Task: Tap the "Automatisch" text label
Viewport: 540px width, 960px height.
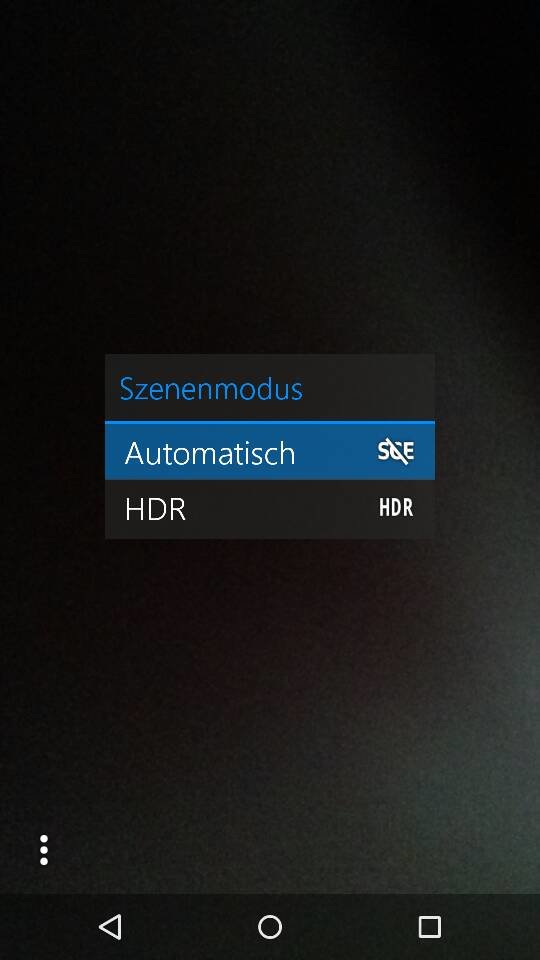Action: tap(210, 453)
